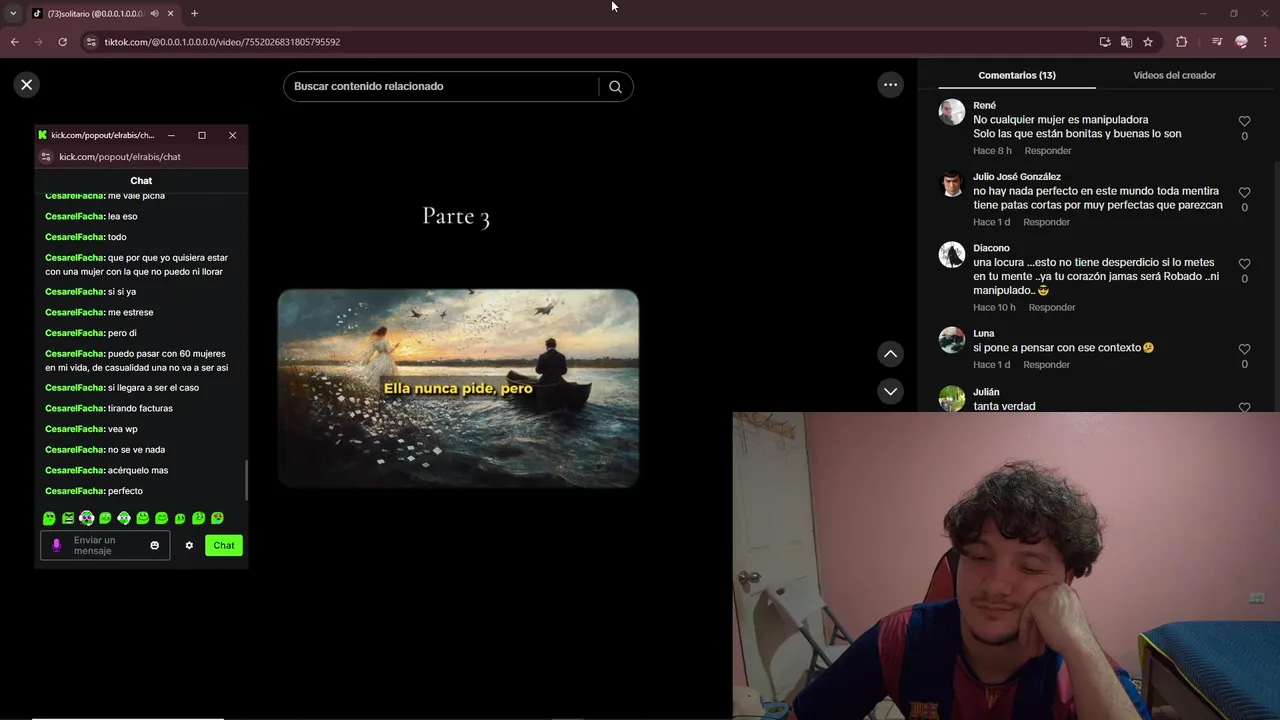Open a new tab with plus button
This screenshot has height=720, width=1280.
coord(194,13)
